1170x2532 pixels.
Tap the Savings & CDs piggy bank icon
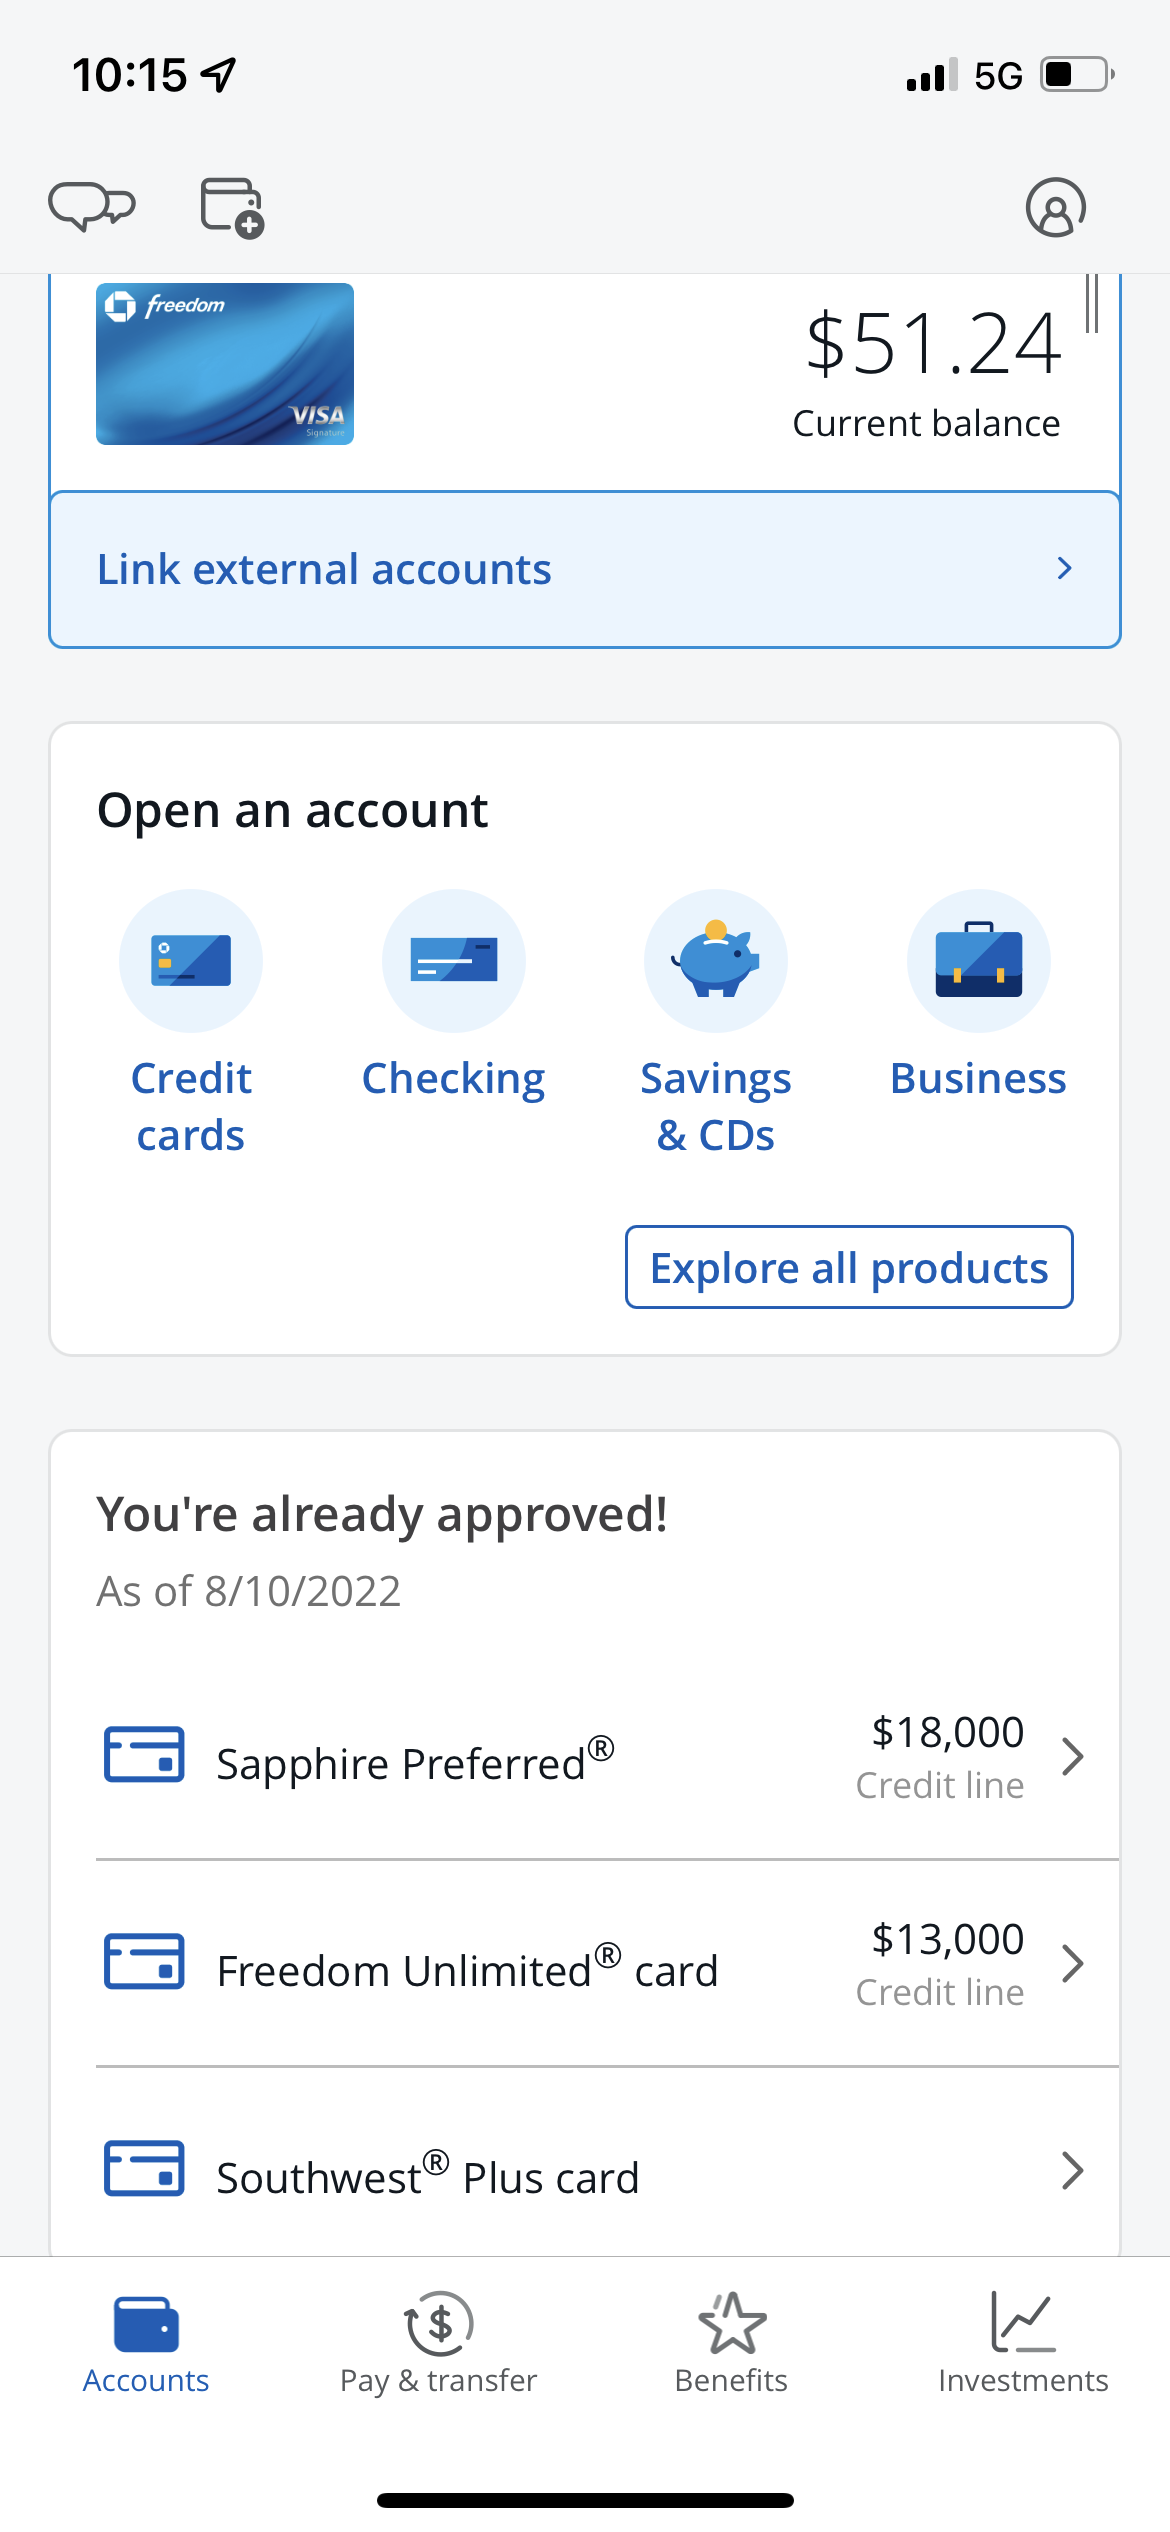click(716, 959)
